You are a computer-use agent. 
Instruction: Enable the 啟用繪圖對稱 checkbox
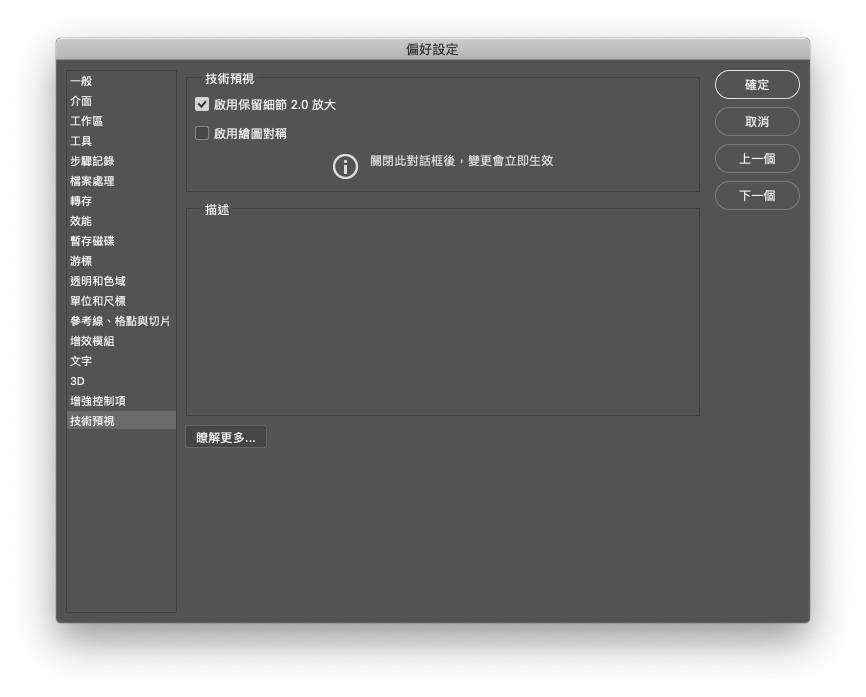click(202, 133)
